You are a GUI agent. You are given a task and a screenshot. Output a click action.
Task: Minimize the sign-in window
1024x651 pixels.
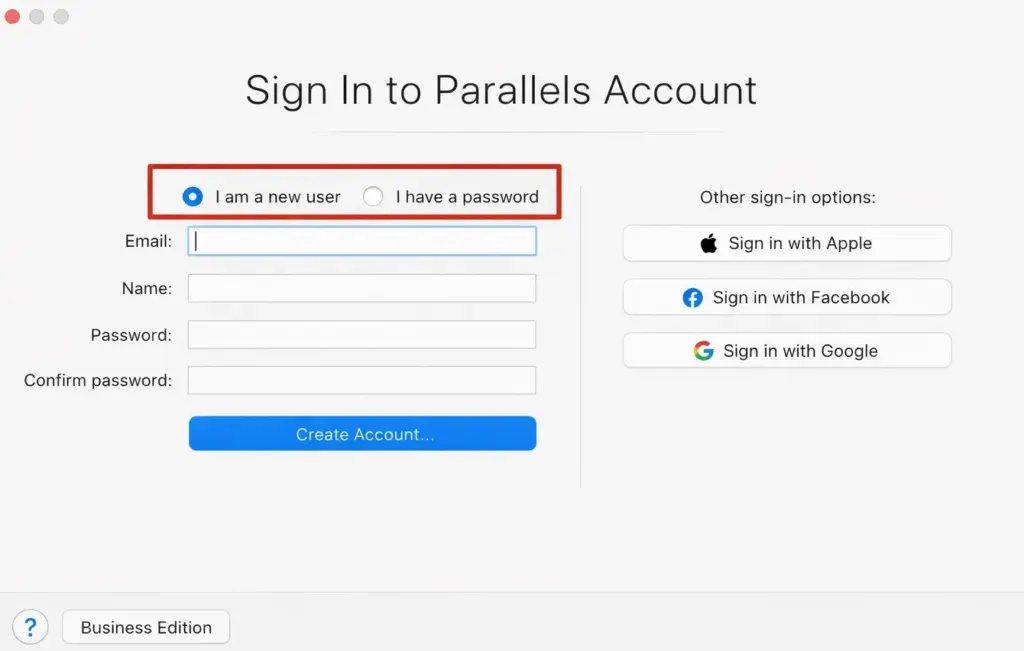click(x=36, y=16)
